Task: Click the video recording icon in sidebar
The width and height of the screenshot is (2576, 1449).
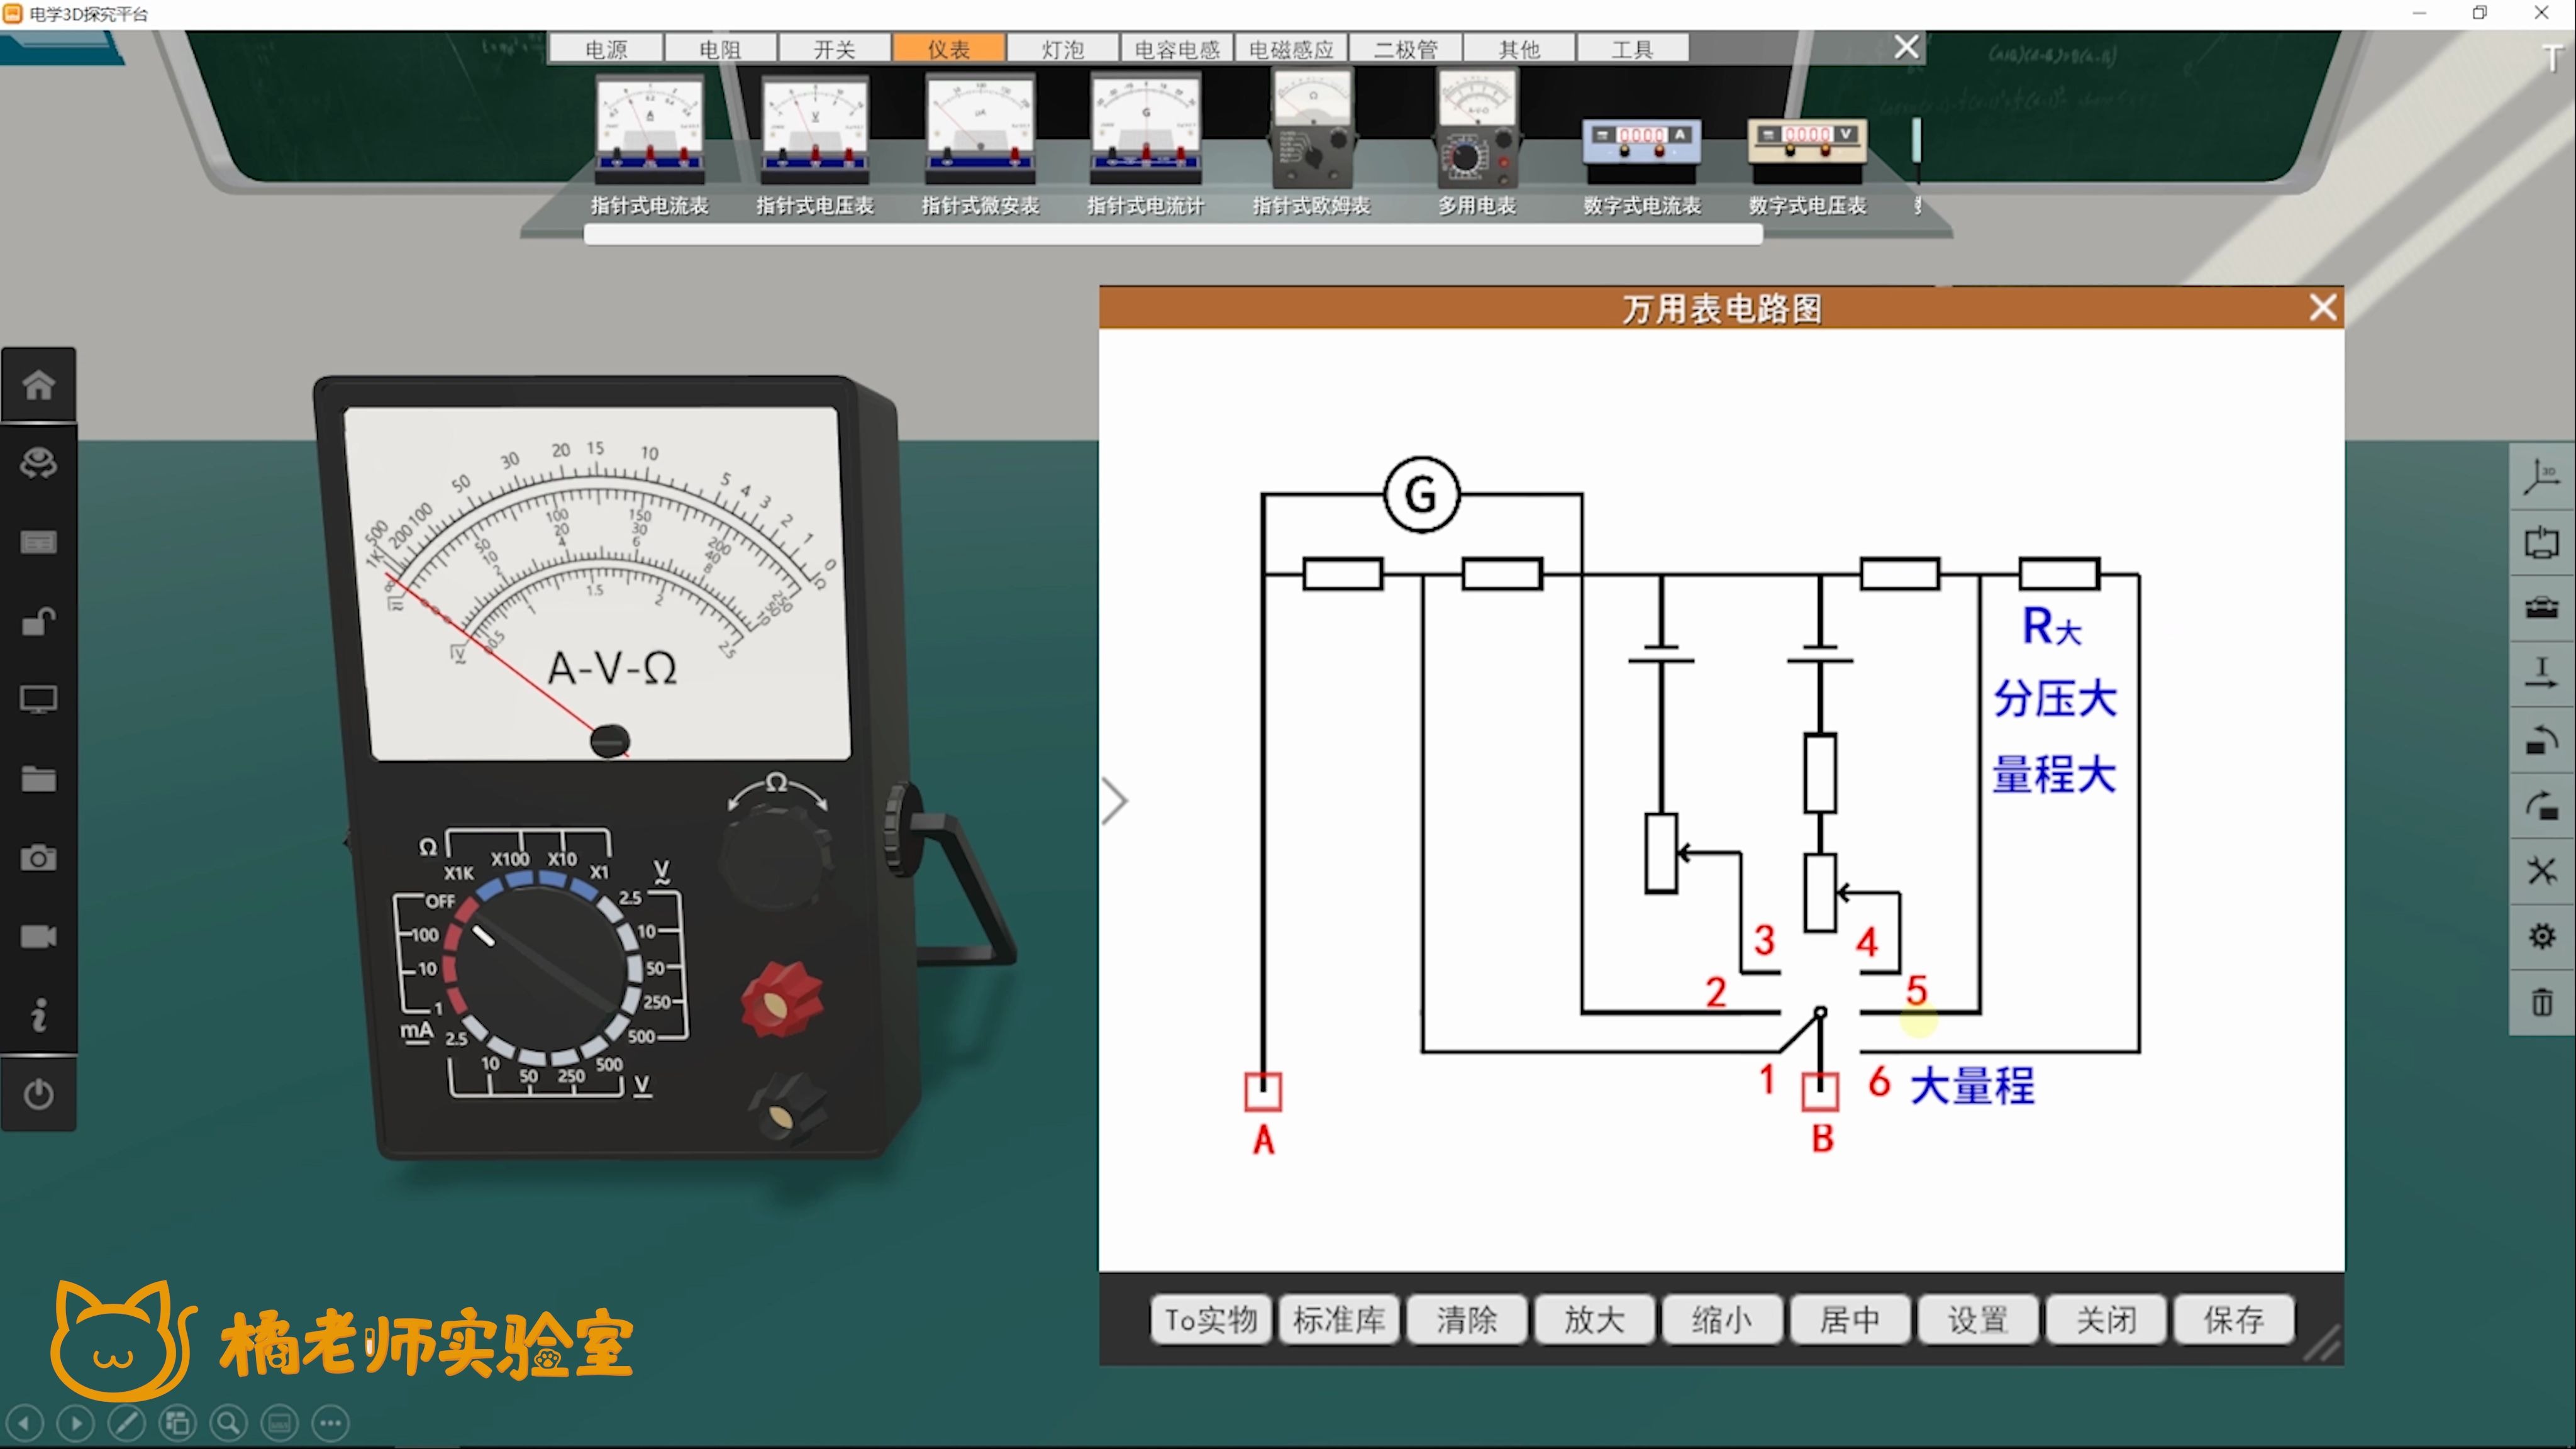Action: pos(38,937)
